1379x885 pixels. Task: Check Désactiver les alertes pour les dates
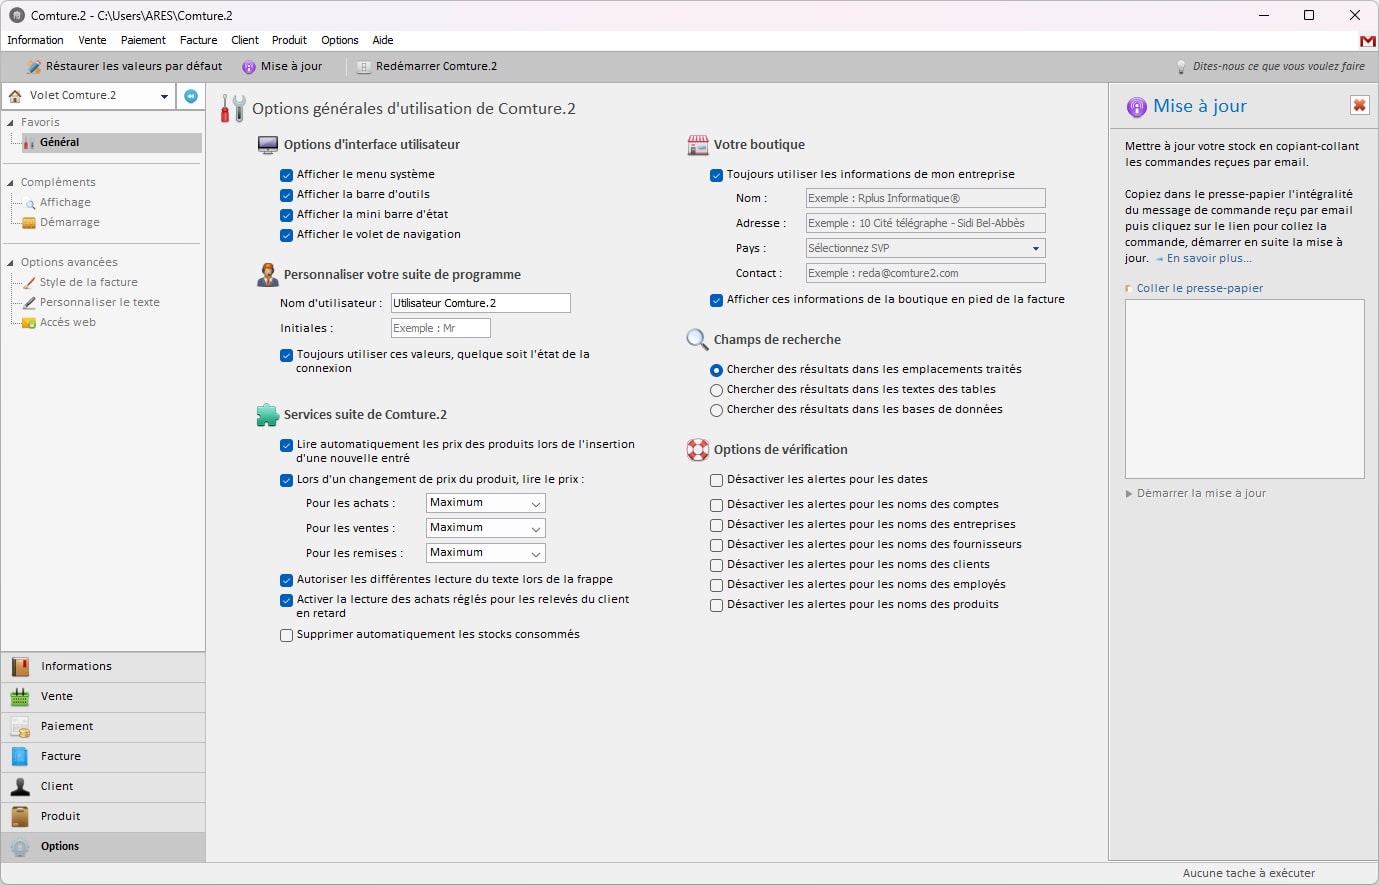[x=716, y=480]
